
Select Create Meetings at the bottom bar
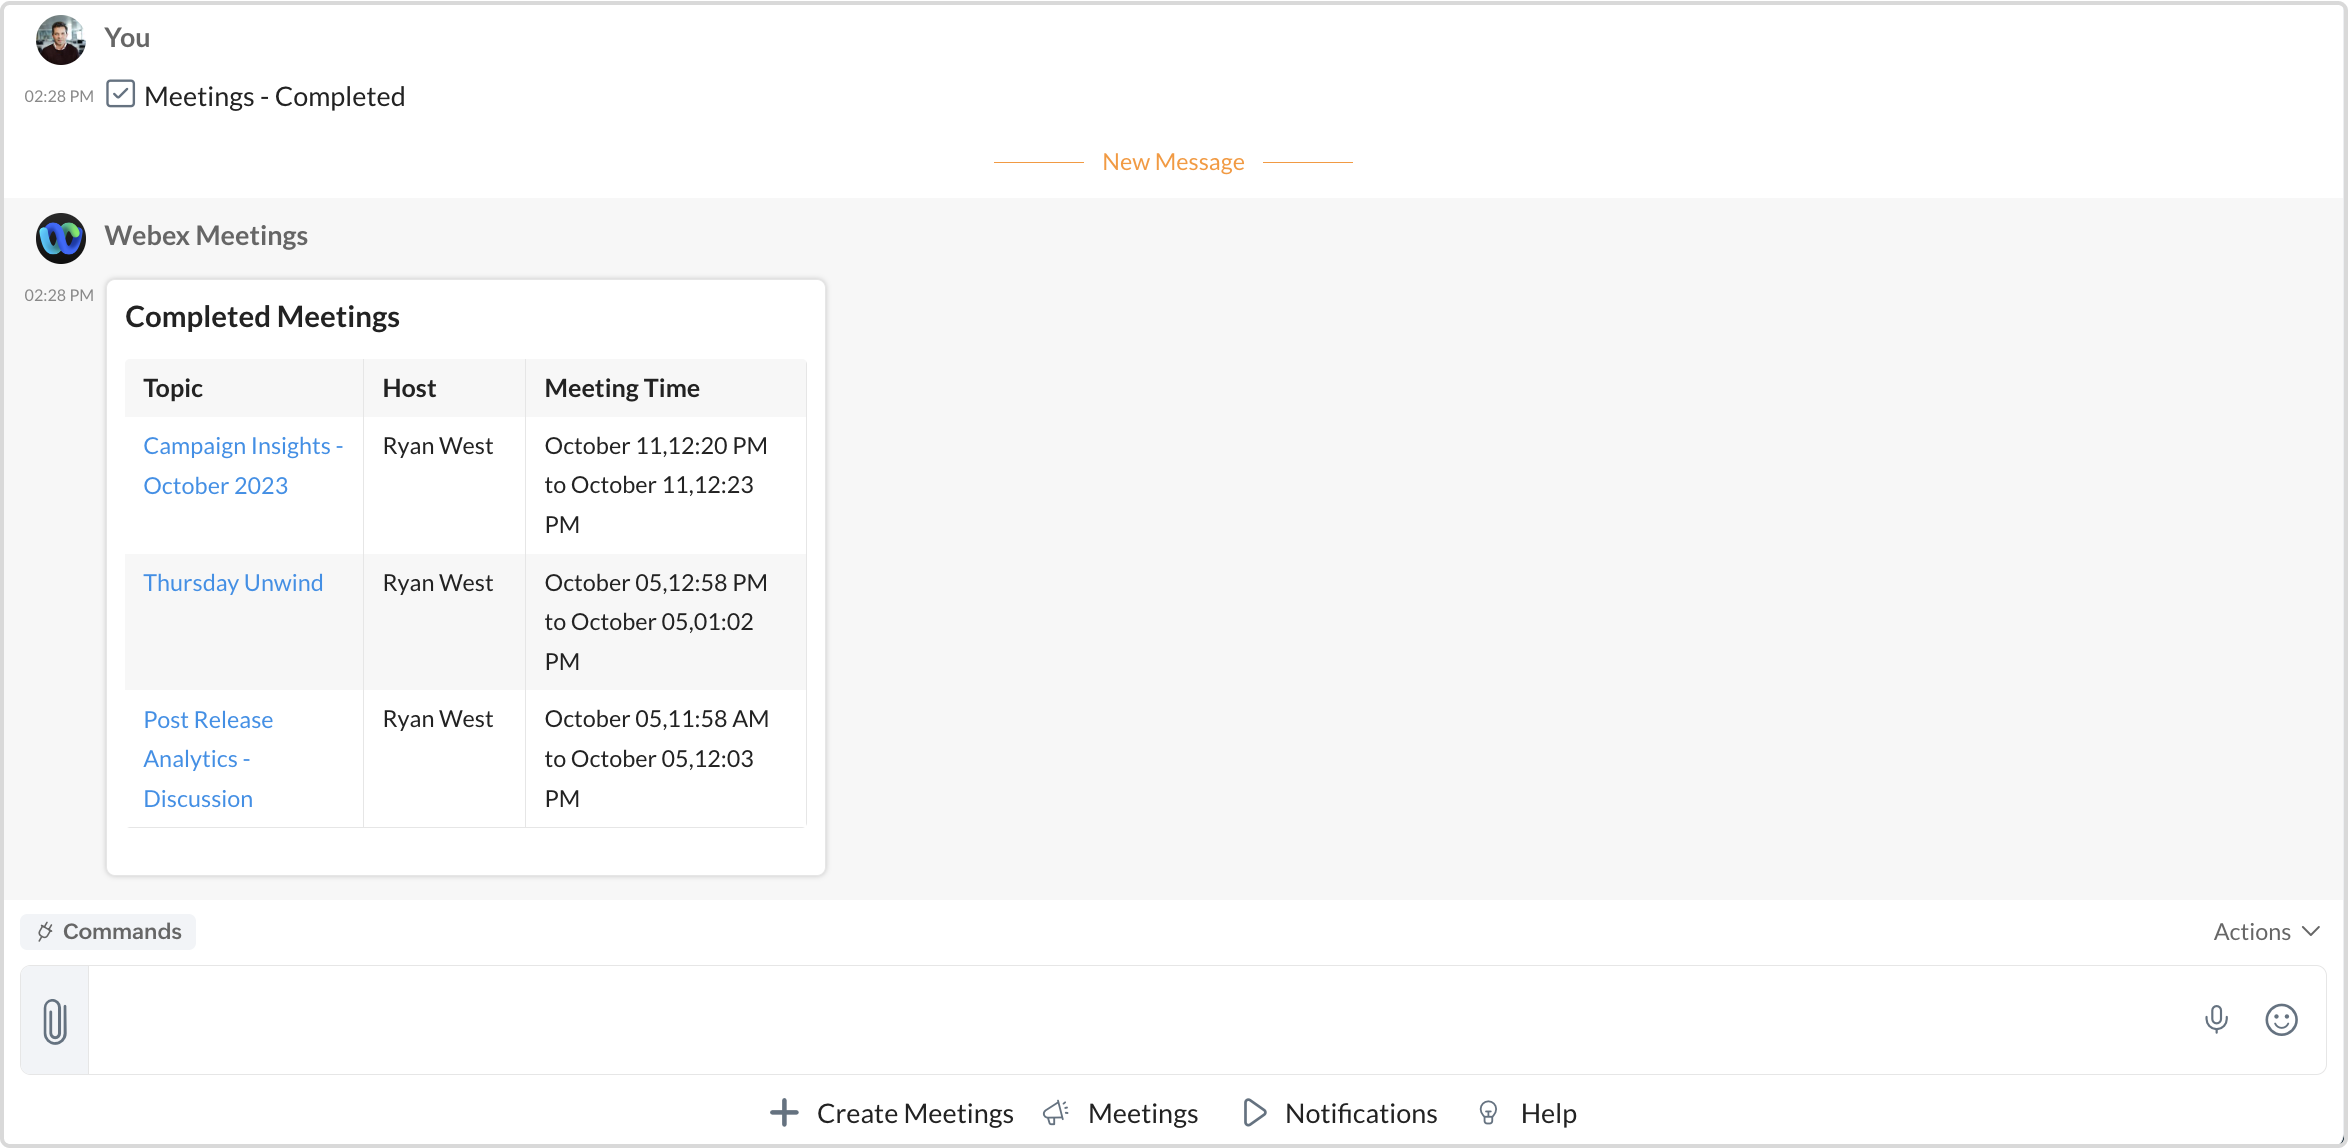click(914, 1113)
